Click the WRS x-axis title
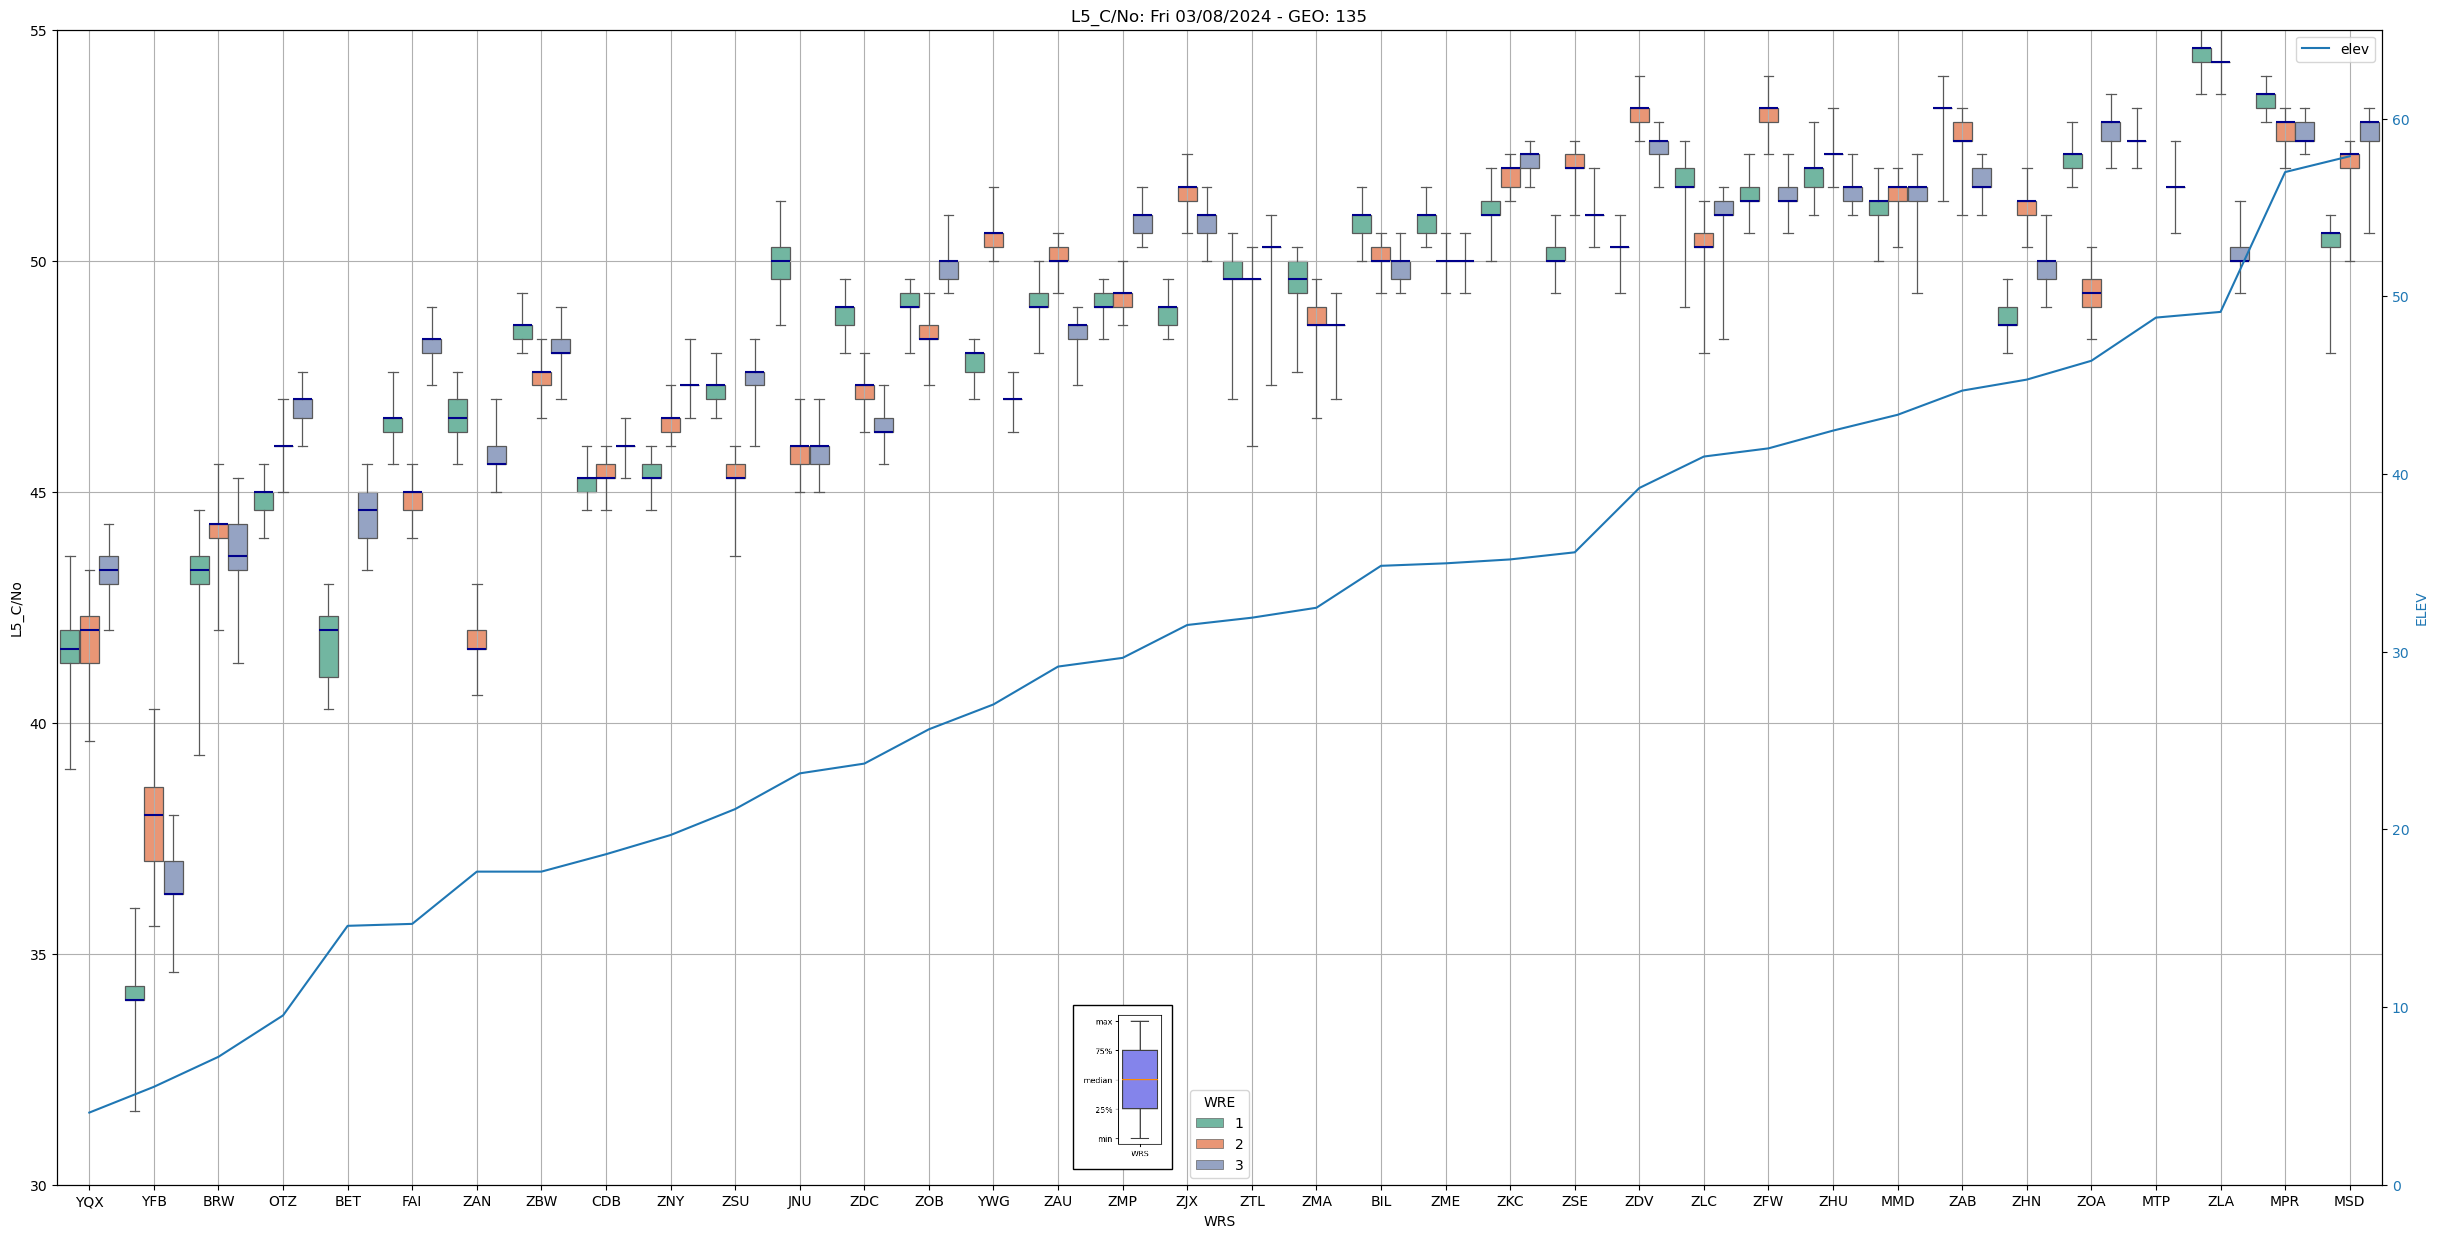The height and width of the screenshot is (1238, 2439). coord(1218,1221)
